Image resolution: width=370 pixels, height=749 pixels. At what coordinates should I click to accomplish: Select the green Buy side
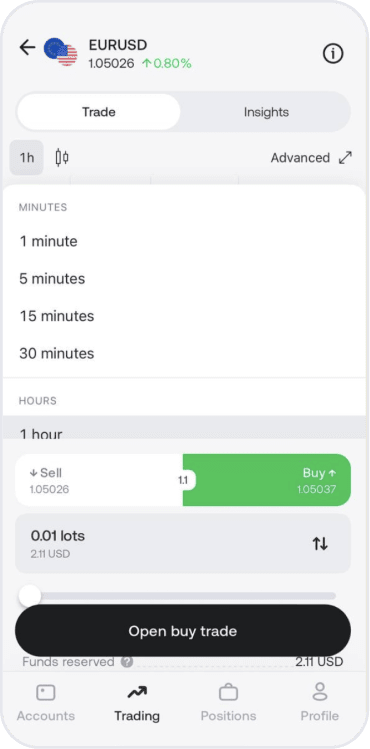267,480
